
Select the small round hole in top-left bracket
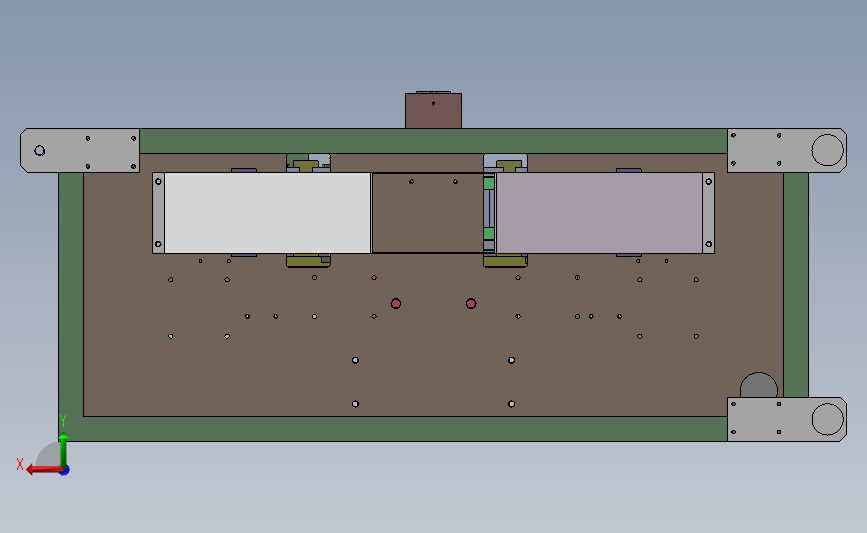click(39, 150)
